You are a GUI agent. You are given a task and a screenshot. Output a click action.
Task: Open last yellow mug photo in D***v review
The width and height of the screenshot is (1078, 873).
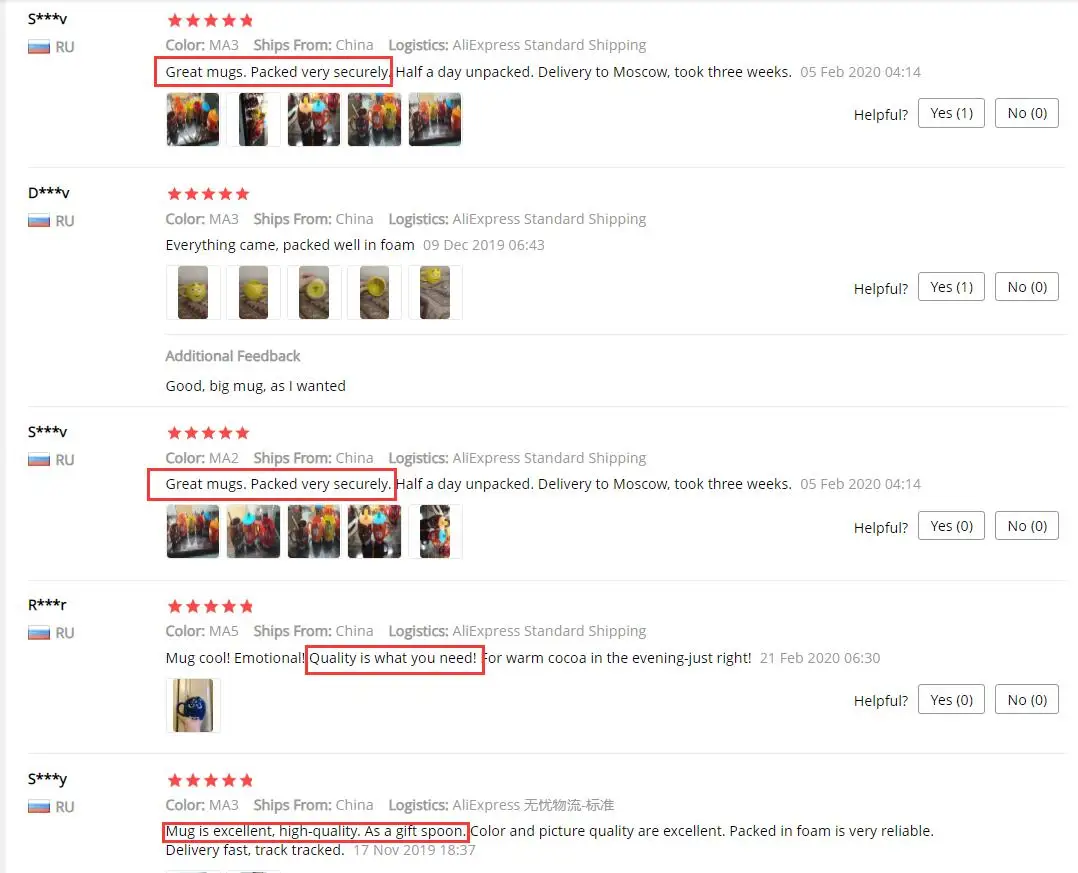point(434,293)
